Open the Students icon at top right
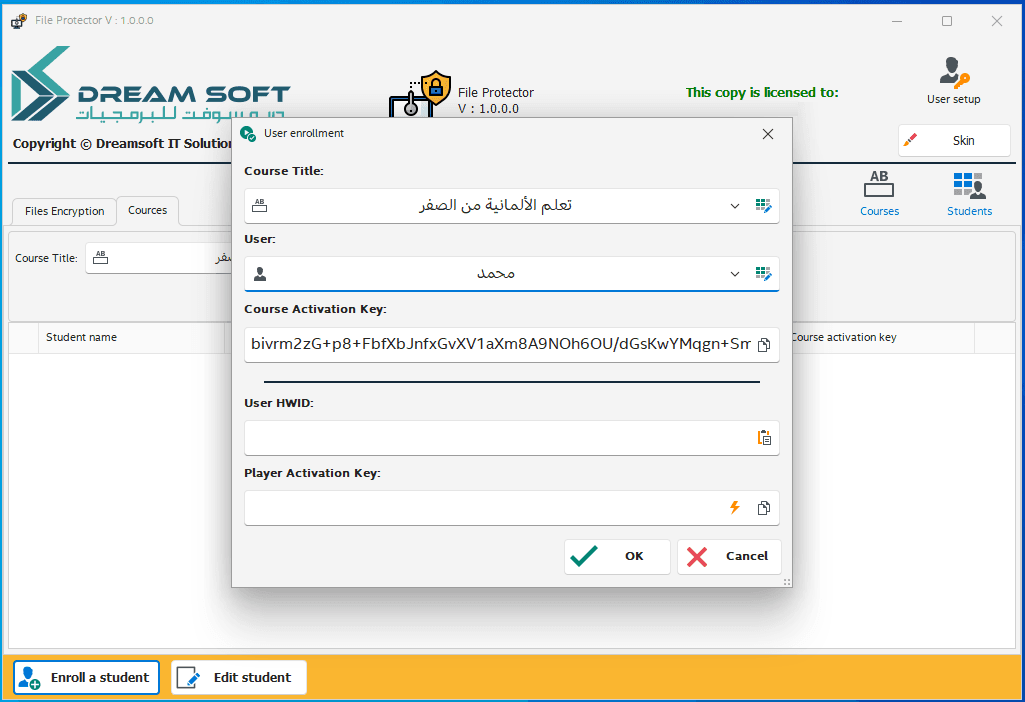The height and width of the screenshot is (702, 1025). click(x=969, y=193)
